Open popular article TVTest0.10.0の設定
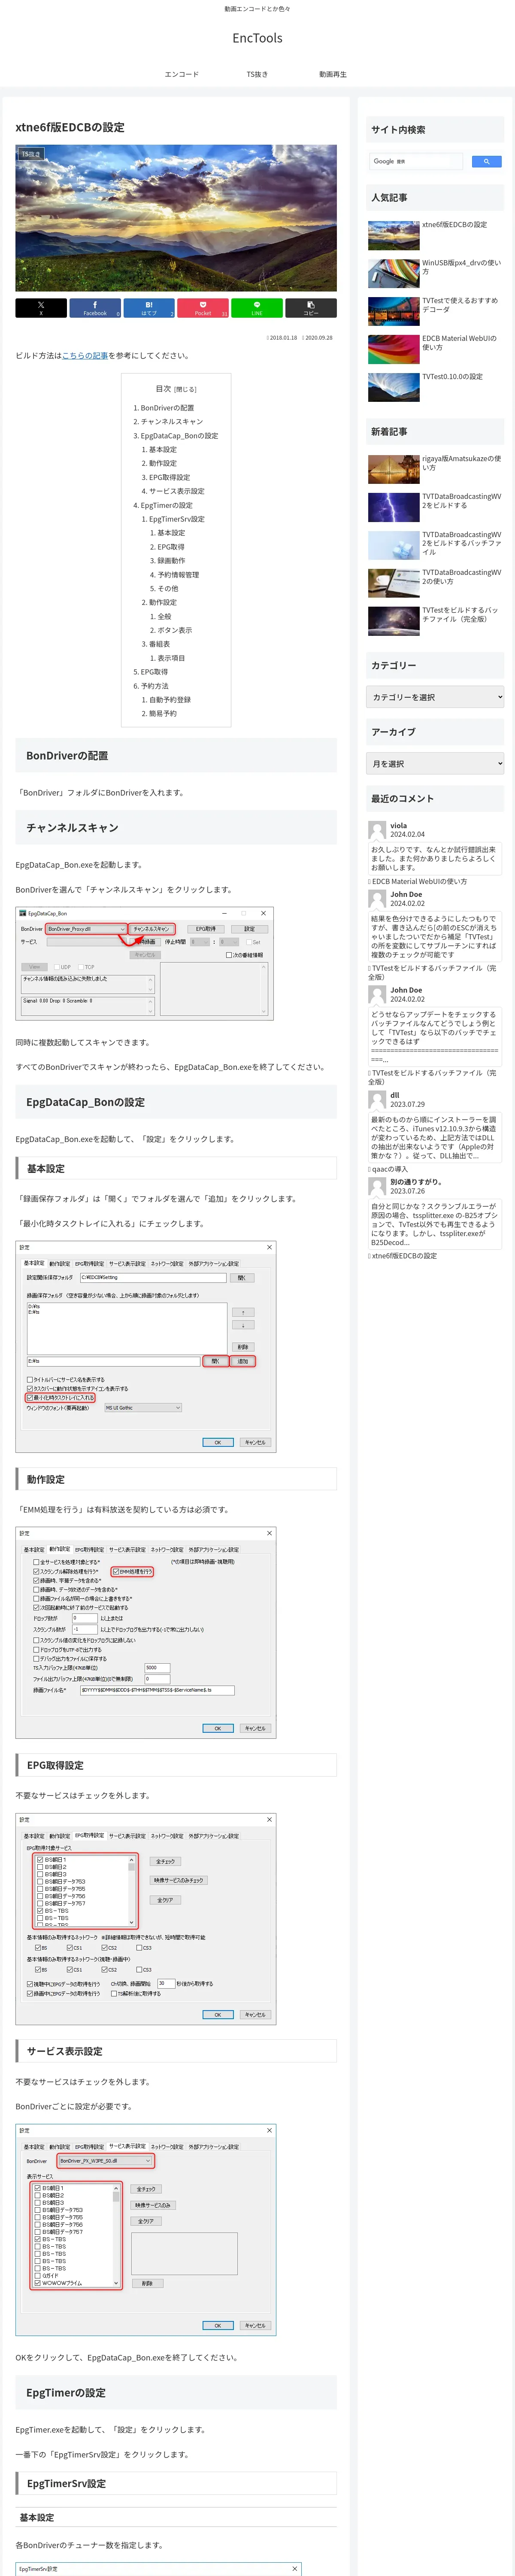This screenshot has width=515, height=2576. click(452, 377)
